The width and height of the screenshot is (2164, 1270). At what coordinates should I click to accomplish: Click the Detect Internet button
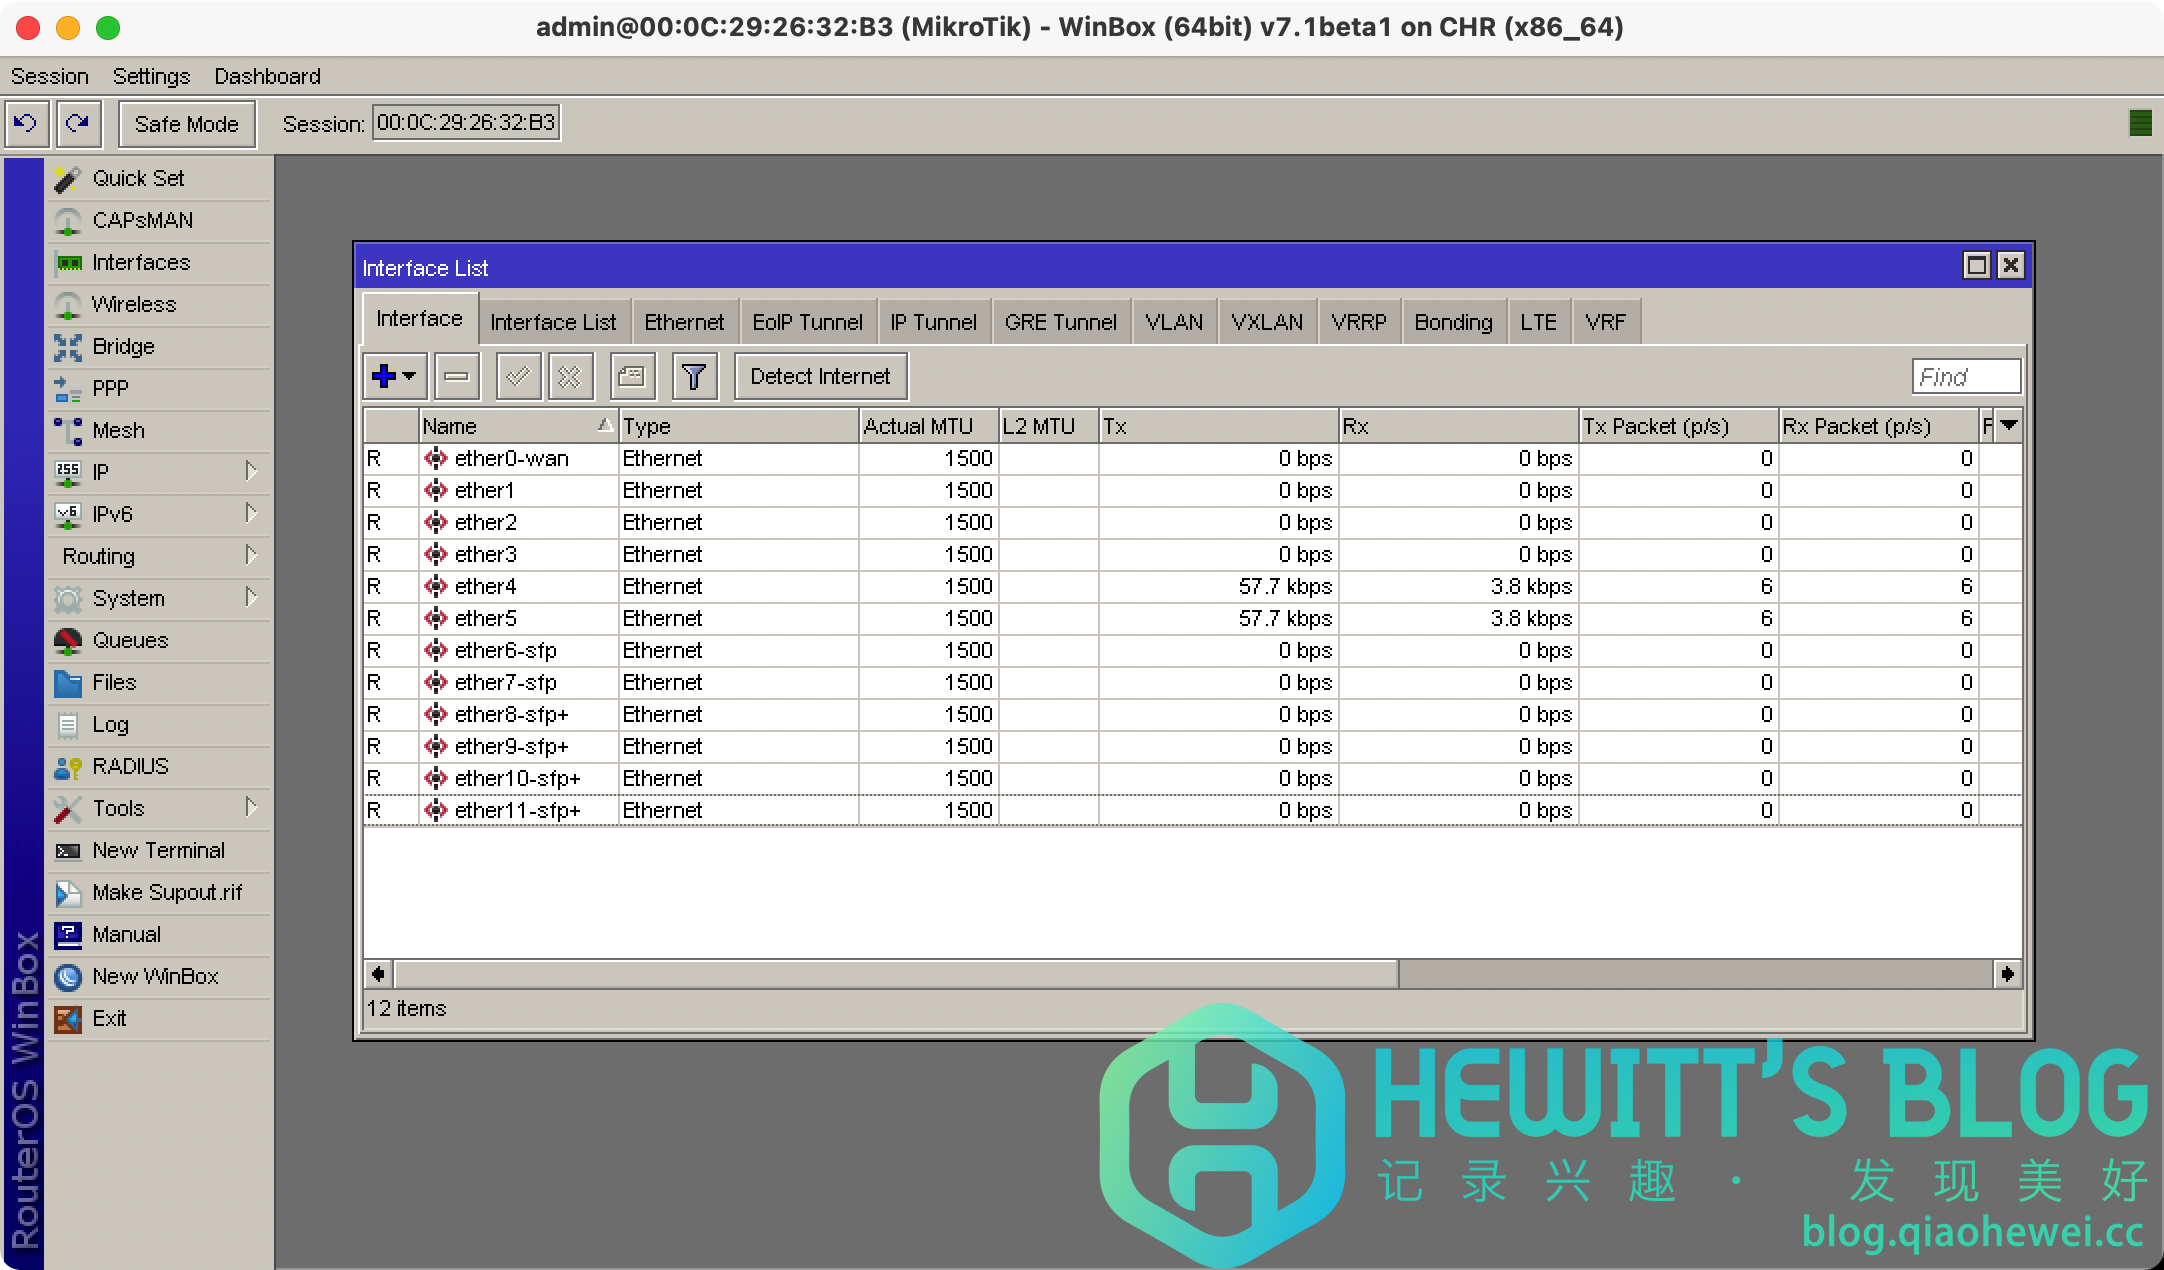pos(820,377)
